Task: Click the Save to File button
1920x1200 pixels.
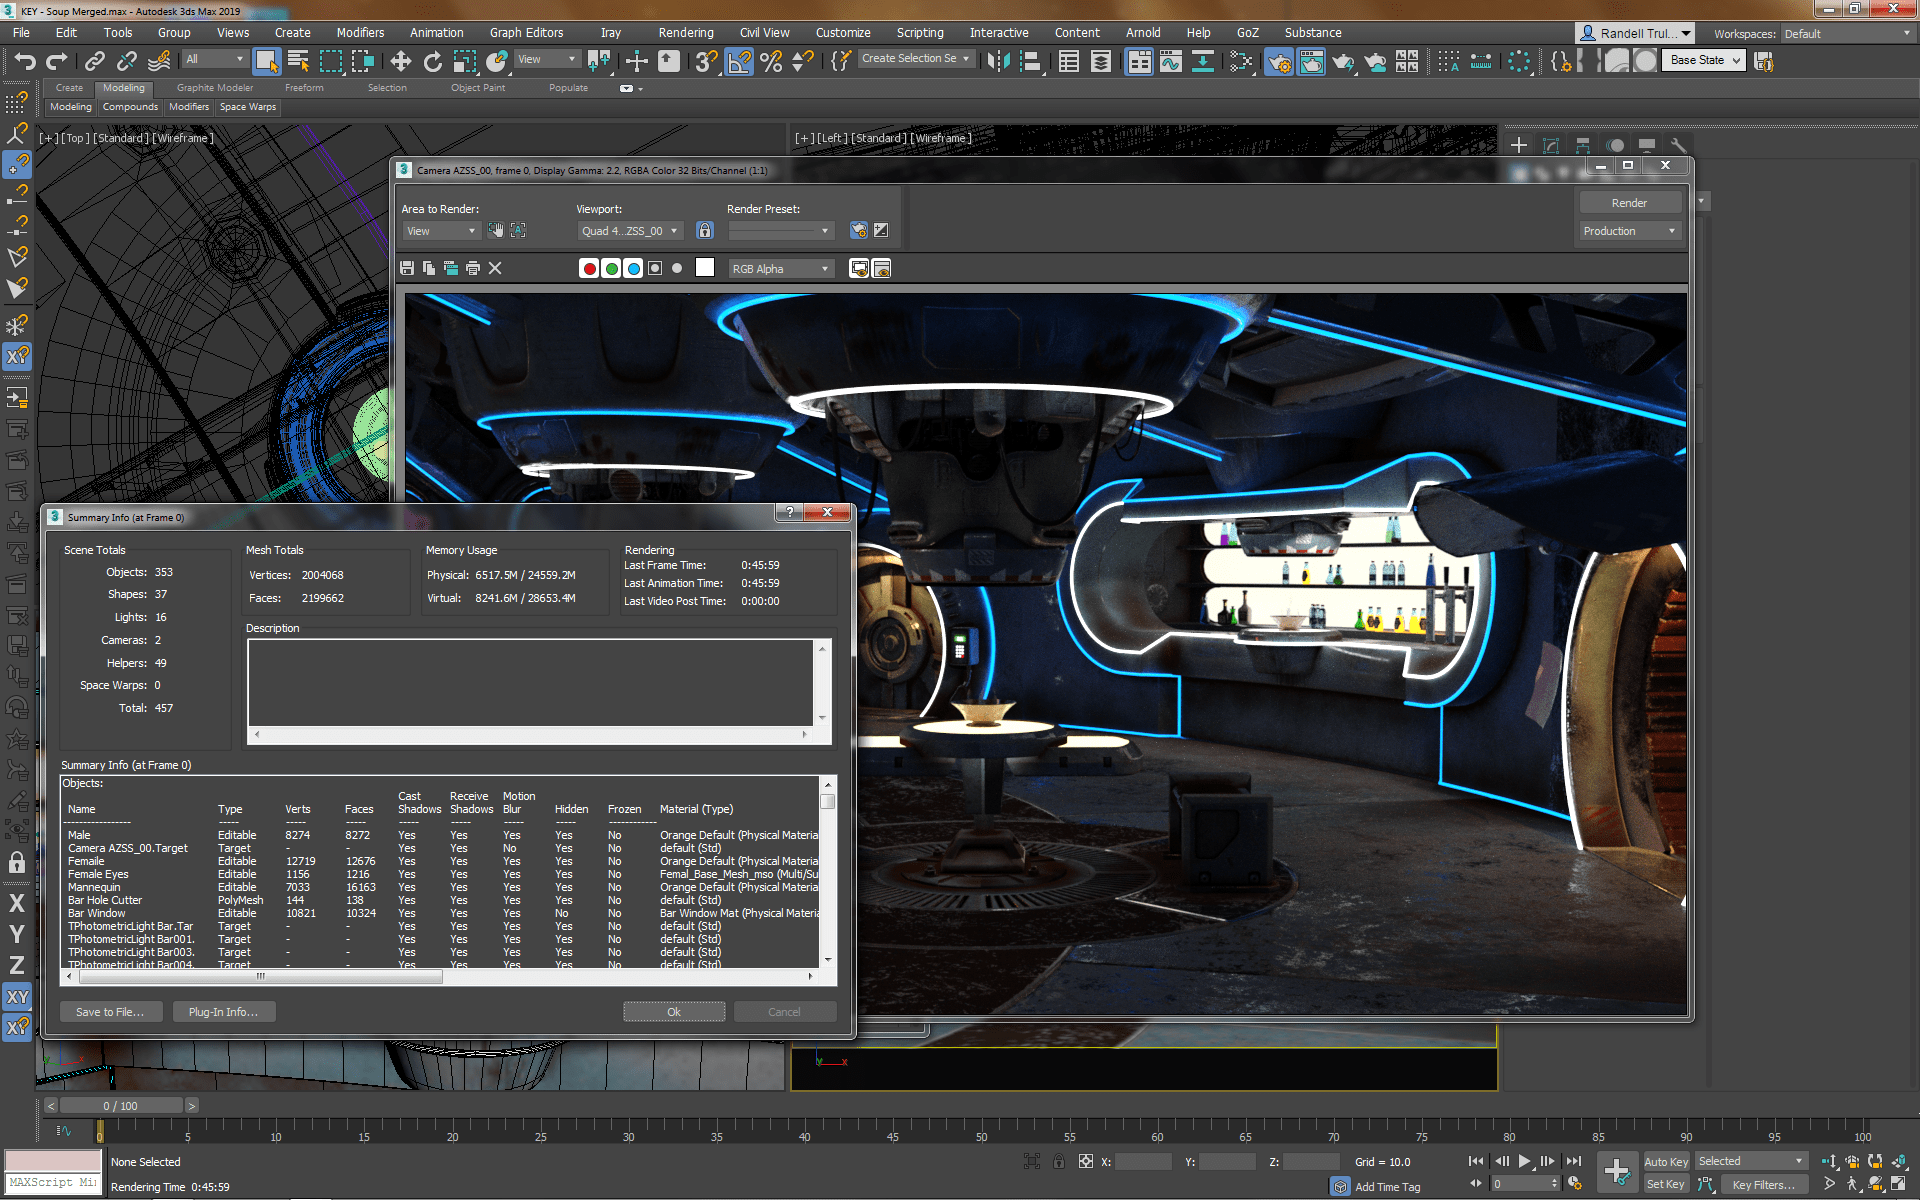Action: click(x=109, y=1012)
